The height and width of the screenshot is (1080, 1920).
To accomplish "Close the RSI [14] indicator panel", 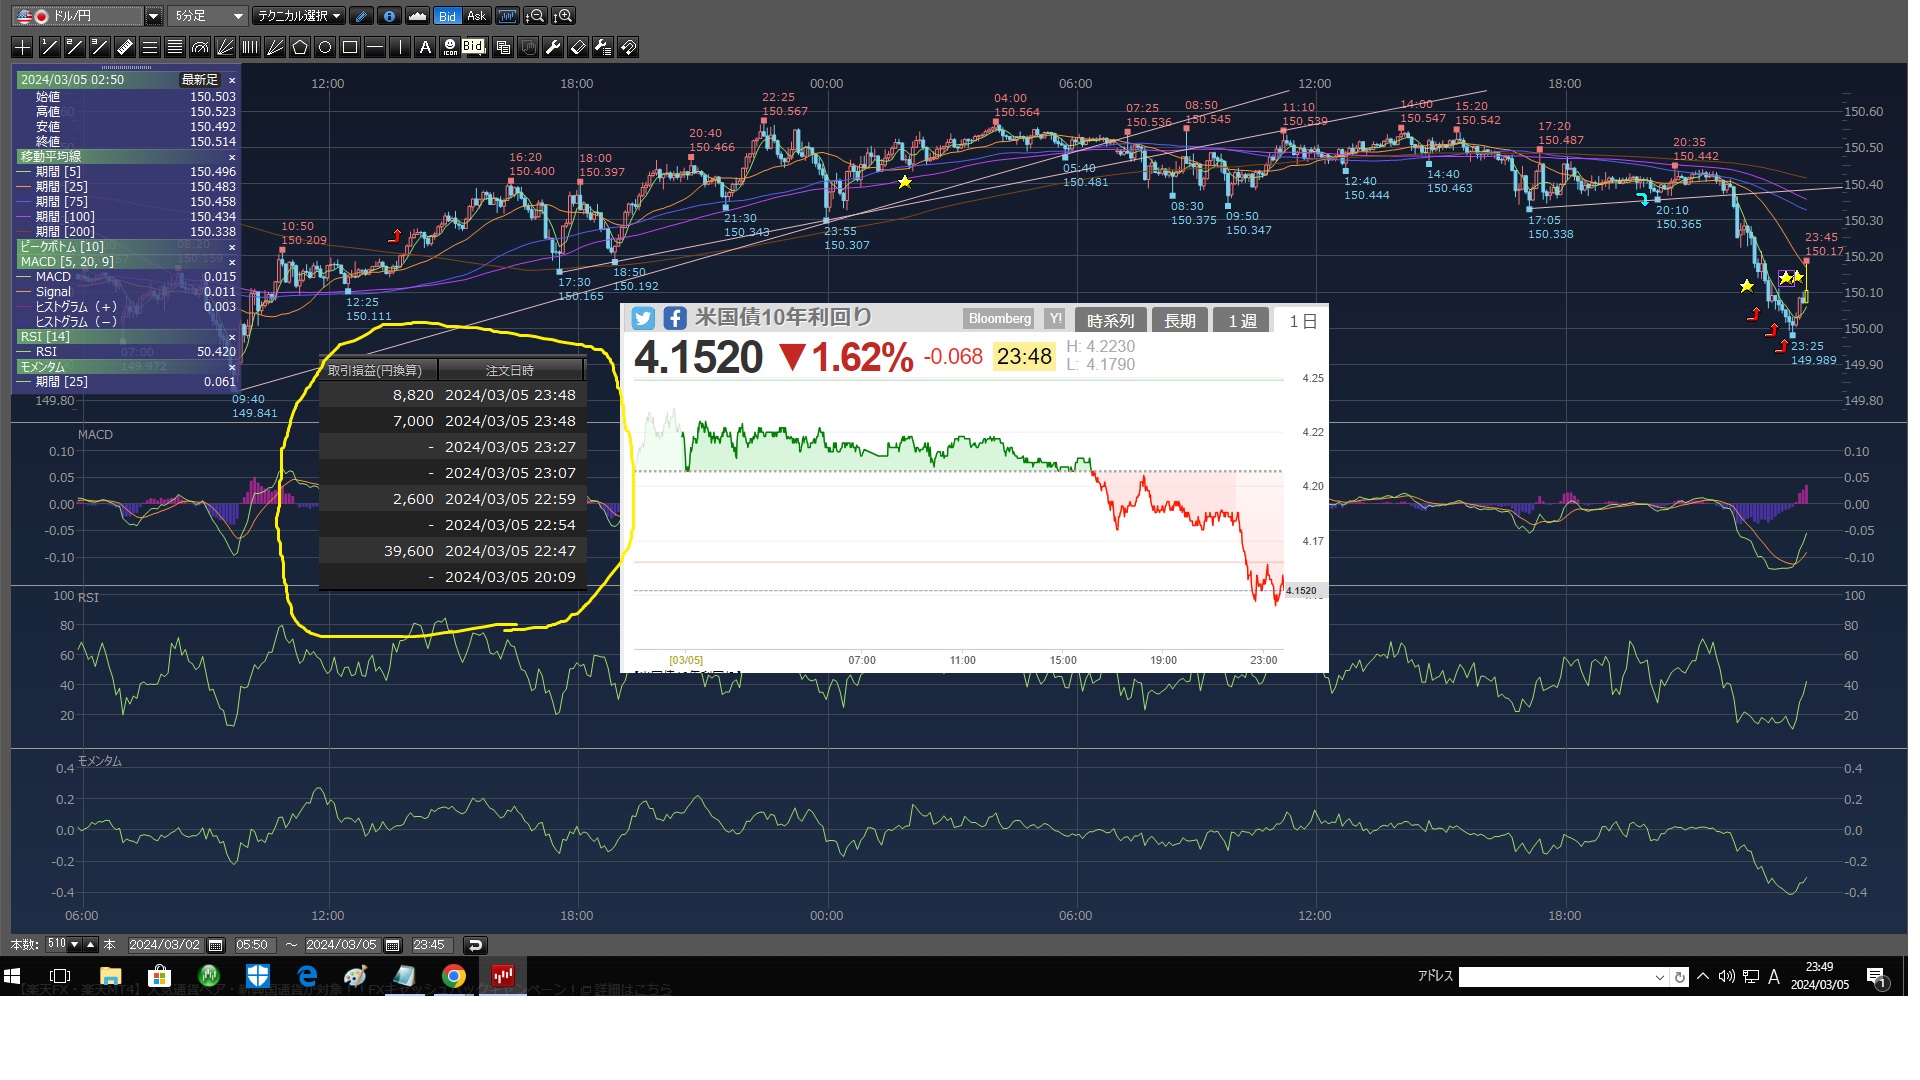I will [232, 337].
